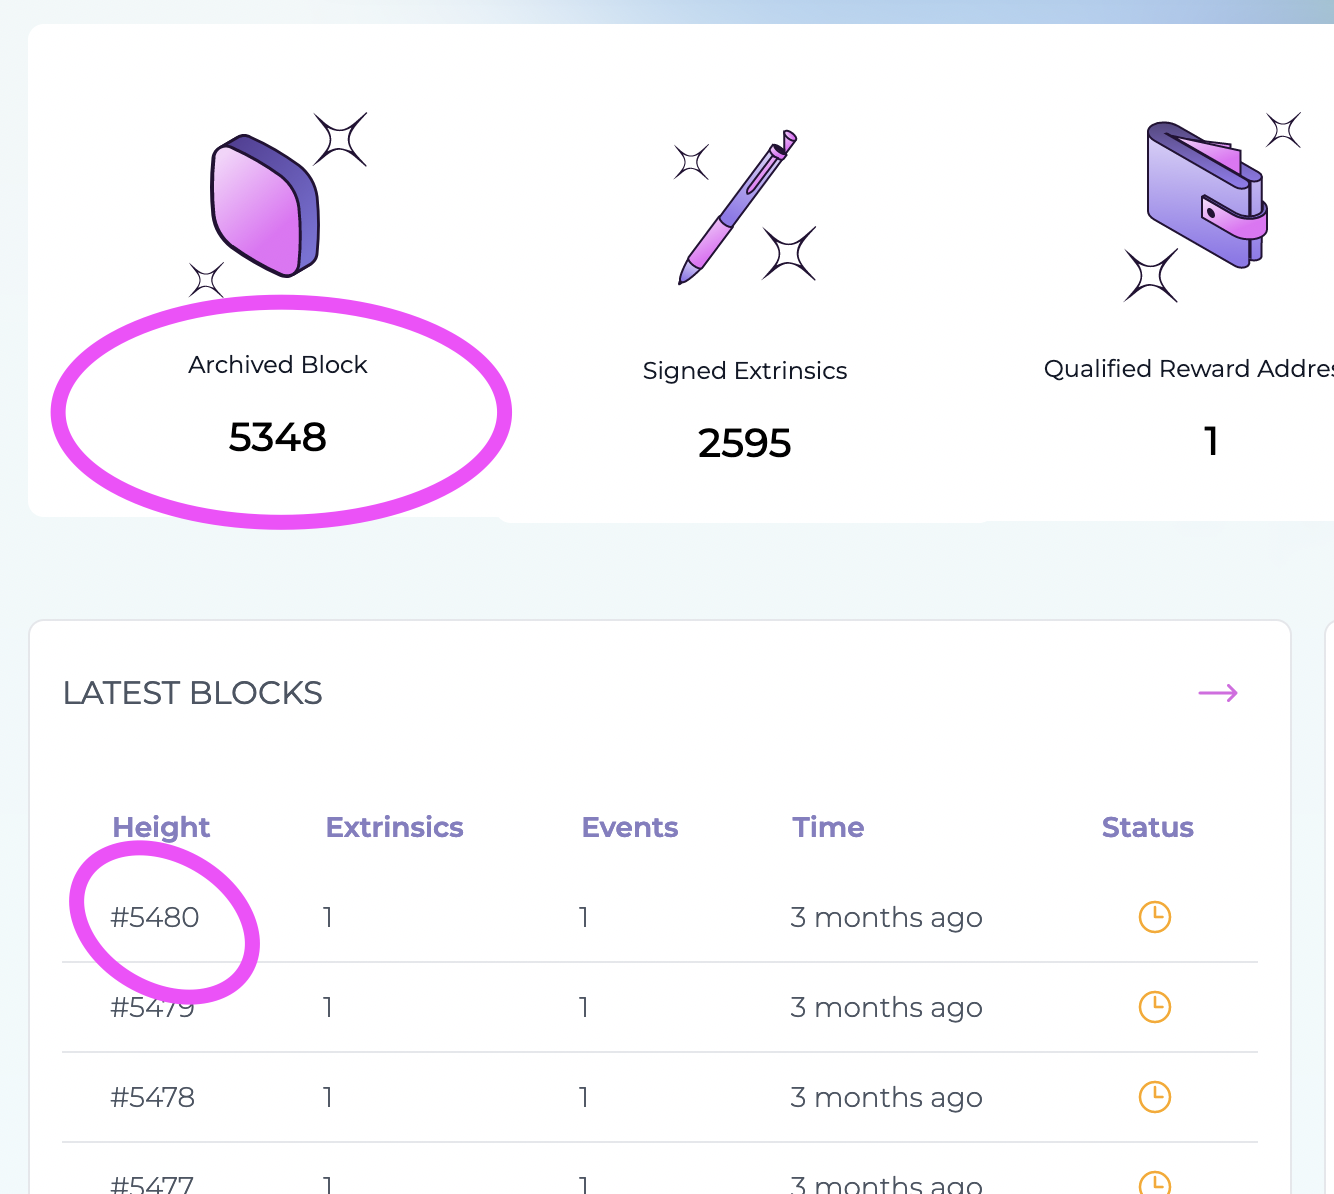Open block #5479 details
Screen dimensions: 1334x1194
click(155, 1007)
